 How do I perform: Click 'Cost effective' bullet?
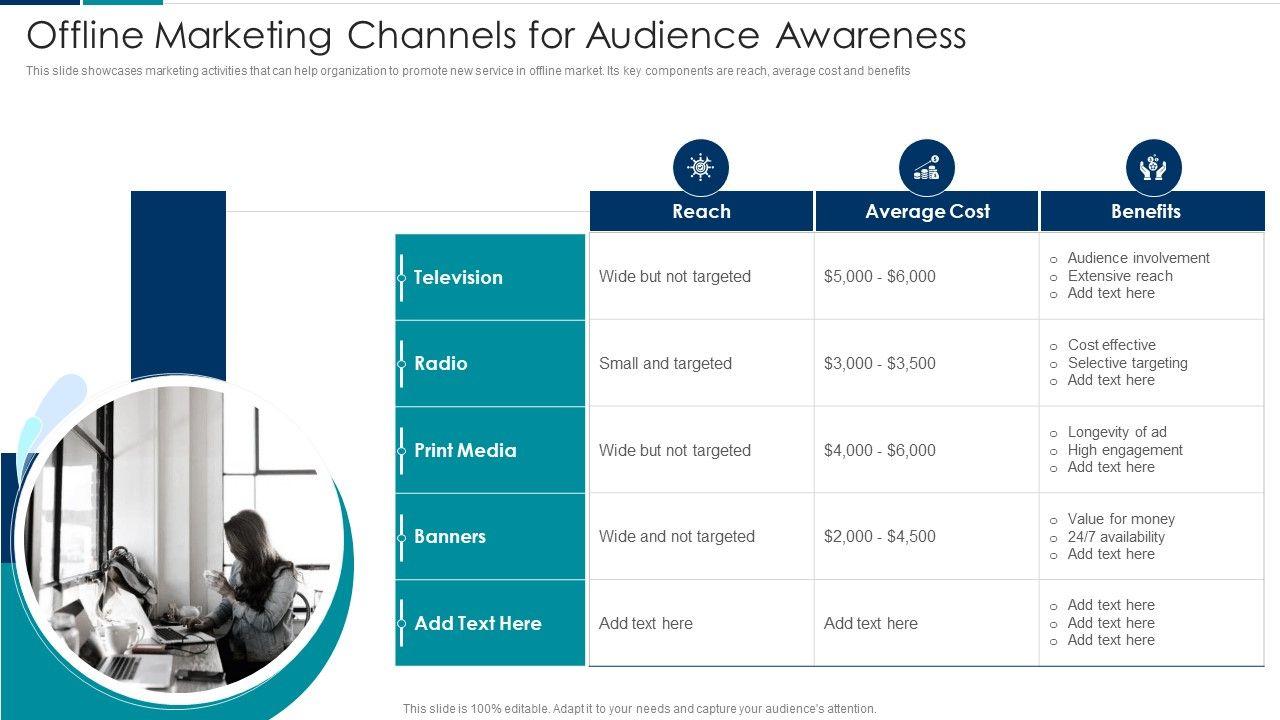tap(1111, 345)
